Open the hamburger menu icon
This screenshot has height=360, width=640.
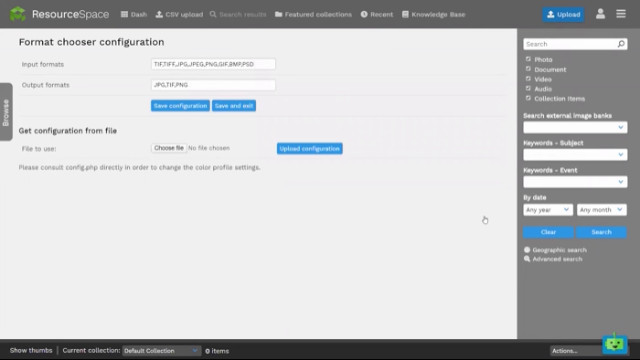pos(621,14)
